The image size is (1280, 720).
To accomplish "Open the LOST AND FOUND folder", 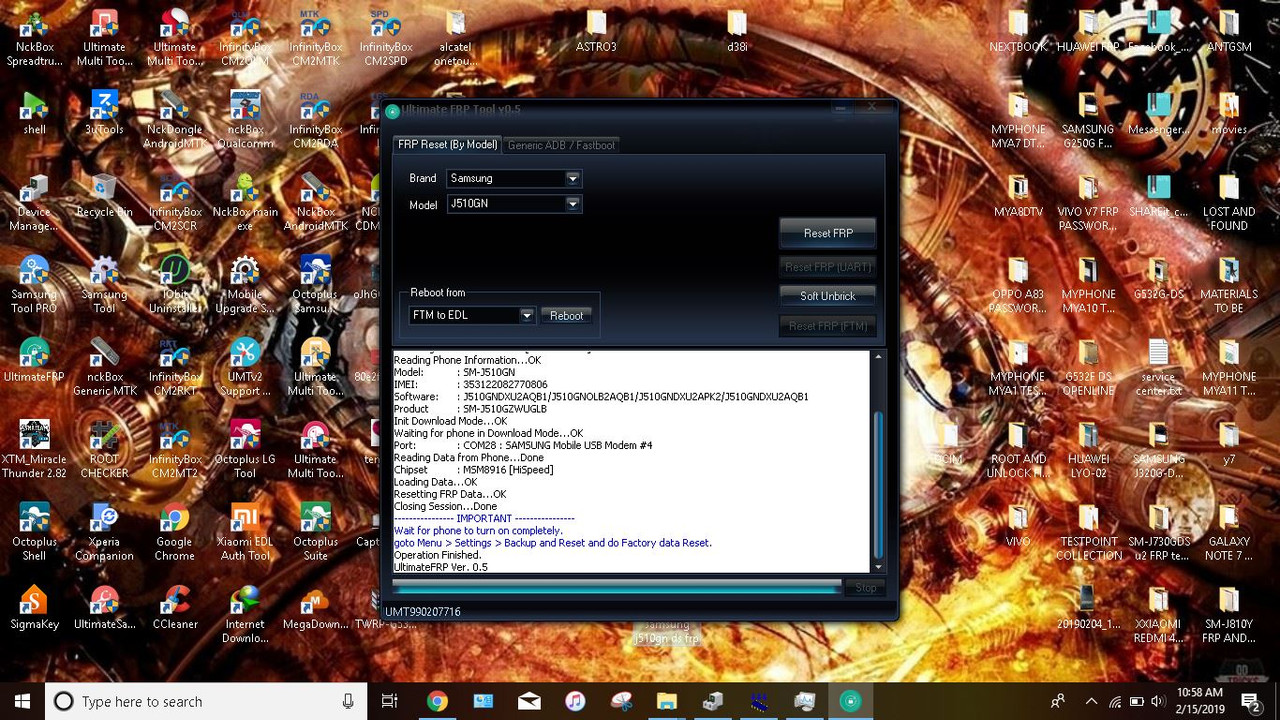I will pos(1229,203).
